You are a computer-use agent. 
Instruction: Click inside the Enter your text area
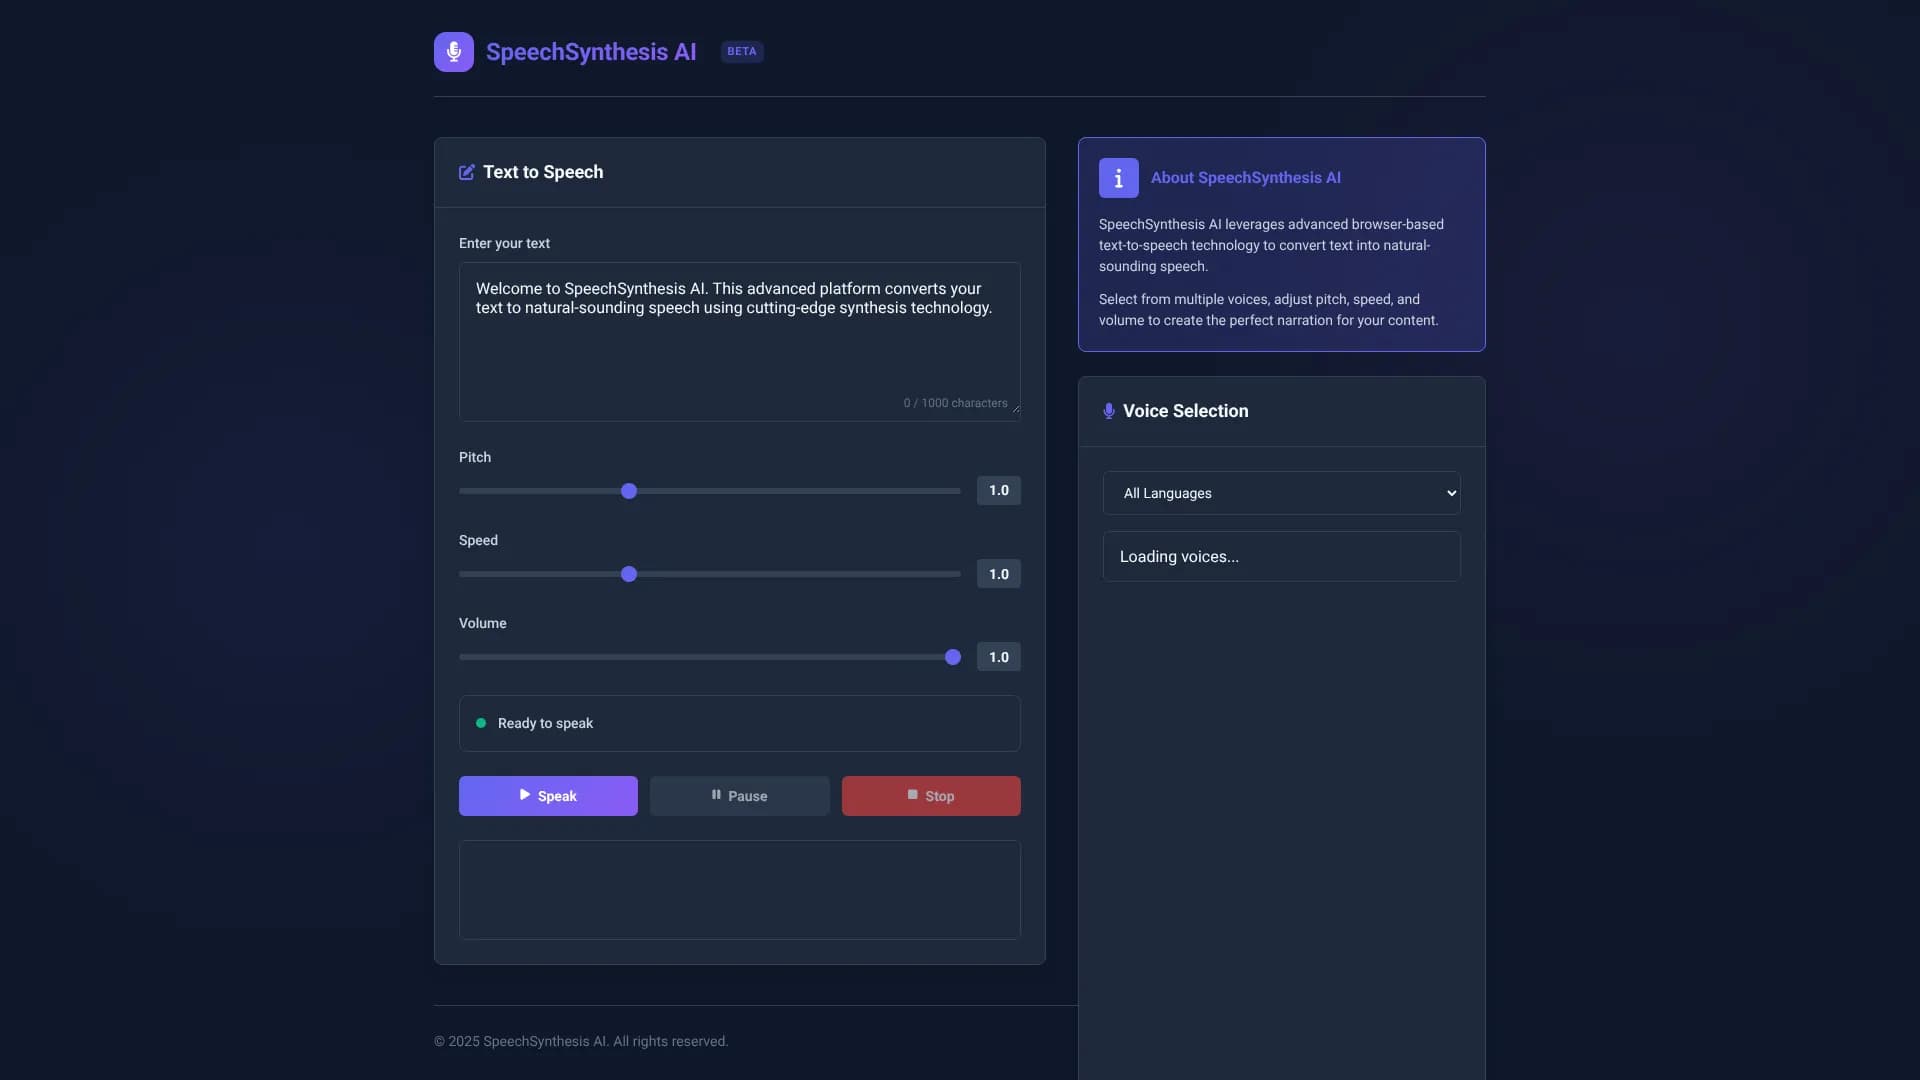(x=739, y=340)
